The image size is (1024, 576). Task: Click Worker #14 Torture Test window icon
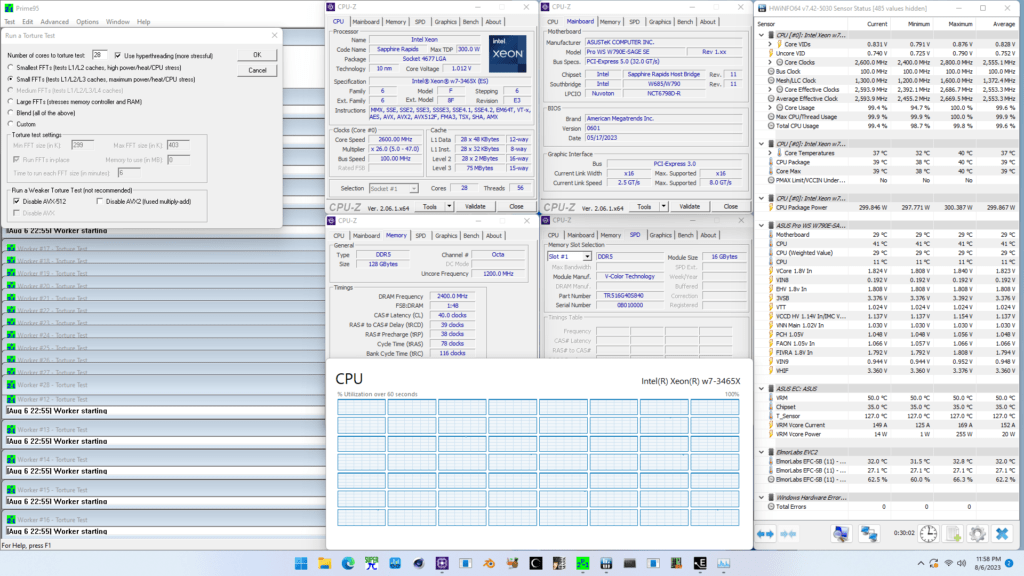coord(11,460)
